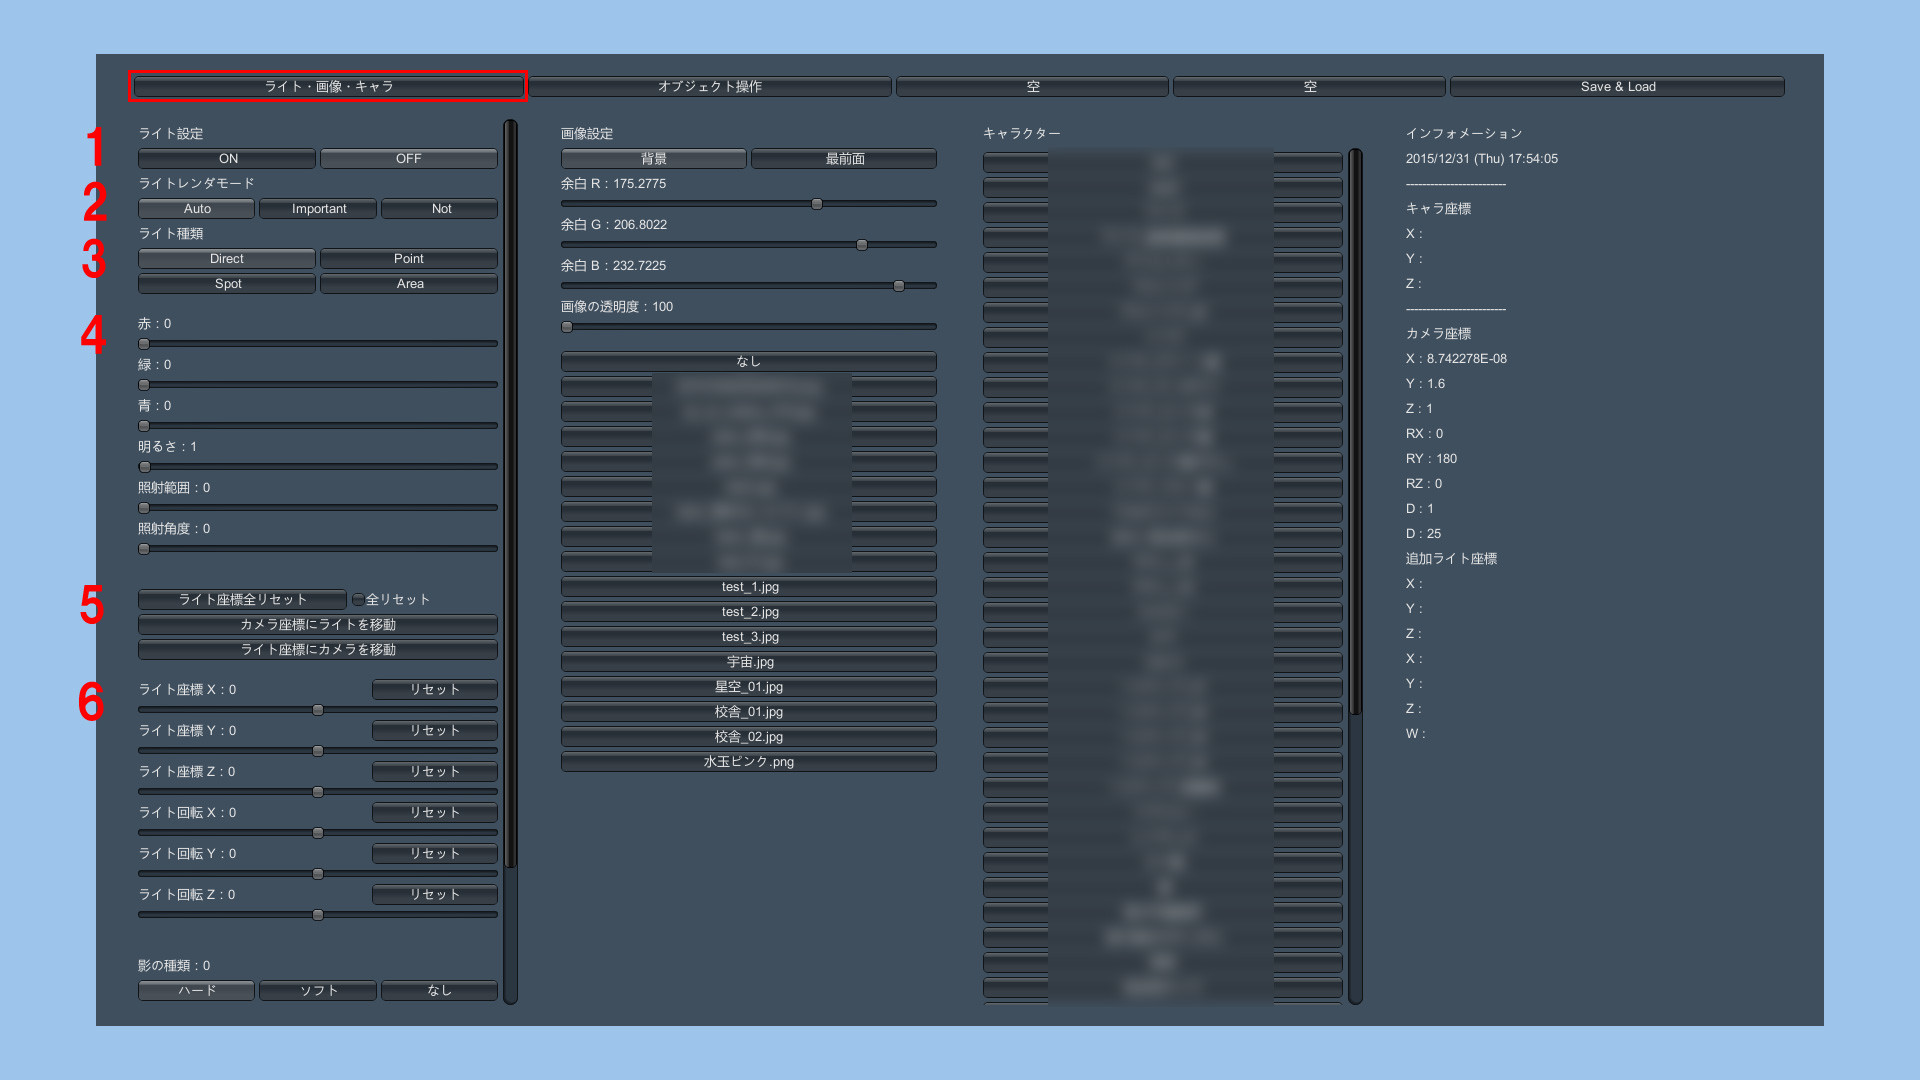Viewport: 1920px width, 1080px height.
Task: Reset ライト座標 X value
Action: 434,690
